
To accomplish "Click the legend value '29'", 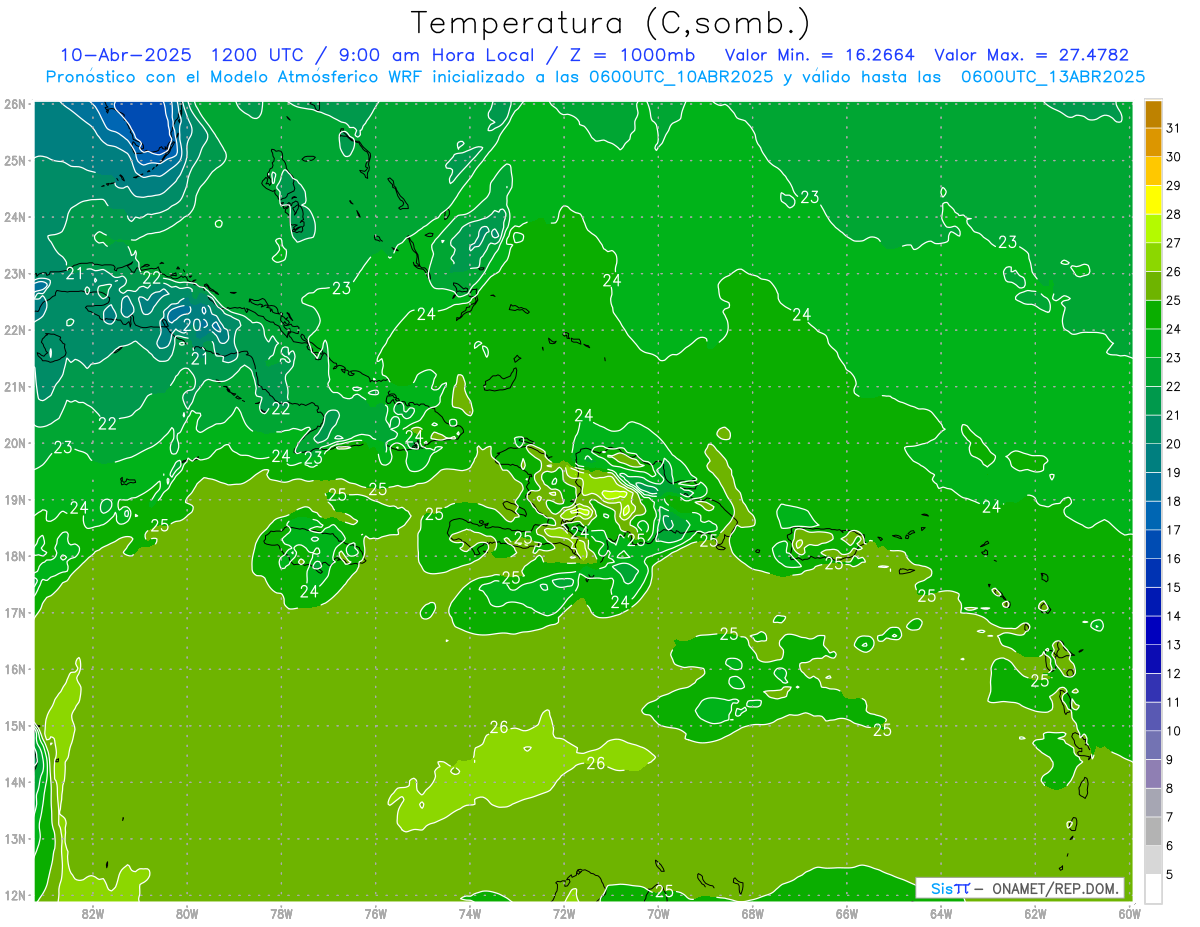I will [1173, 185].
